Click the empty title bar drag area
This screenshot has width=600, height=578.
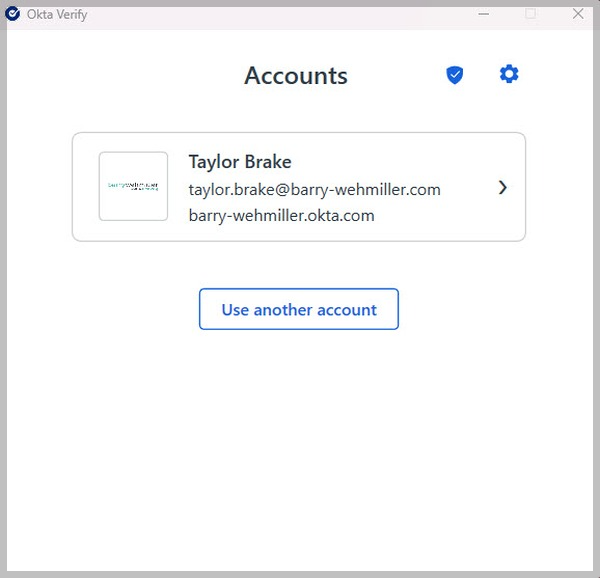point(280,14)
